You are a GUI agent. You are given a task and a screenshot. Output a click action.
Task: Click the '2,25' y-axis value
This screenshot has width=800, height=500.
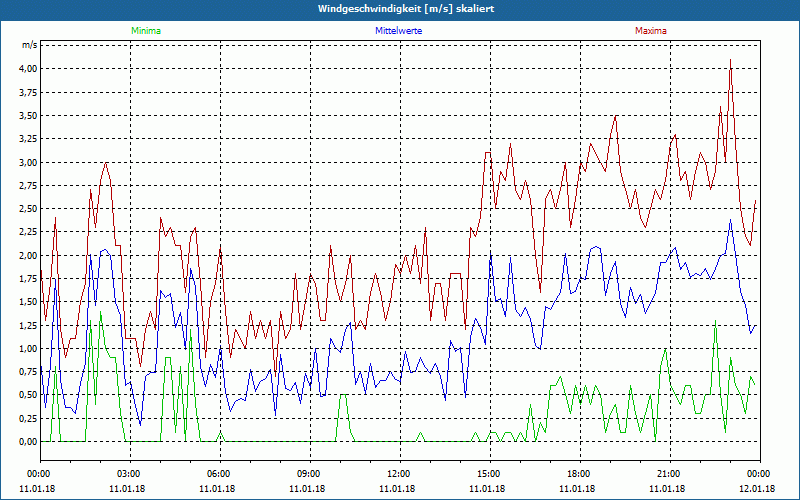[28, 232]
